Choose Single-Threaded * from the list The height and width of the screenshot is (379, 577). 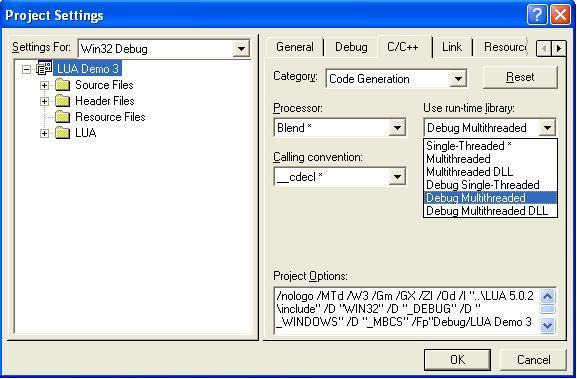(x=490, y=146)
